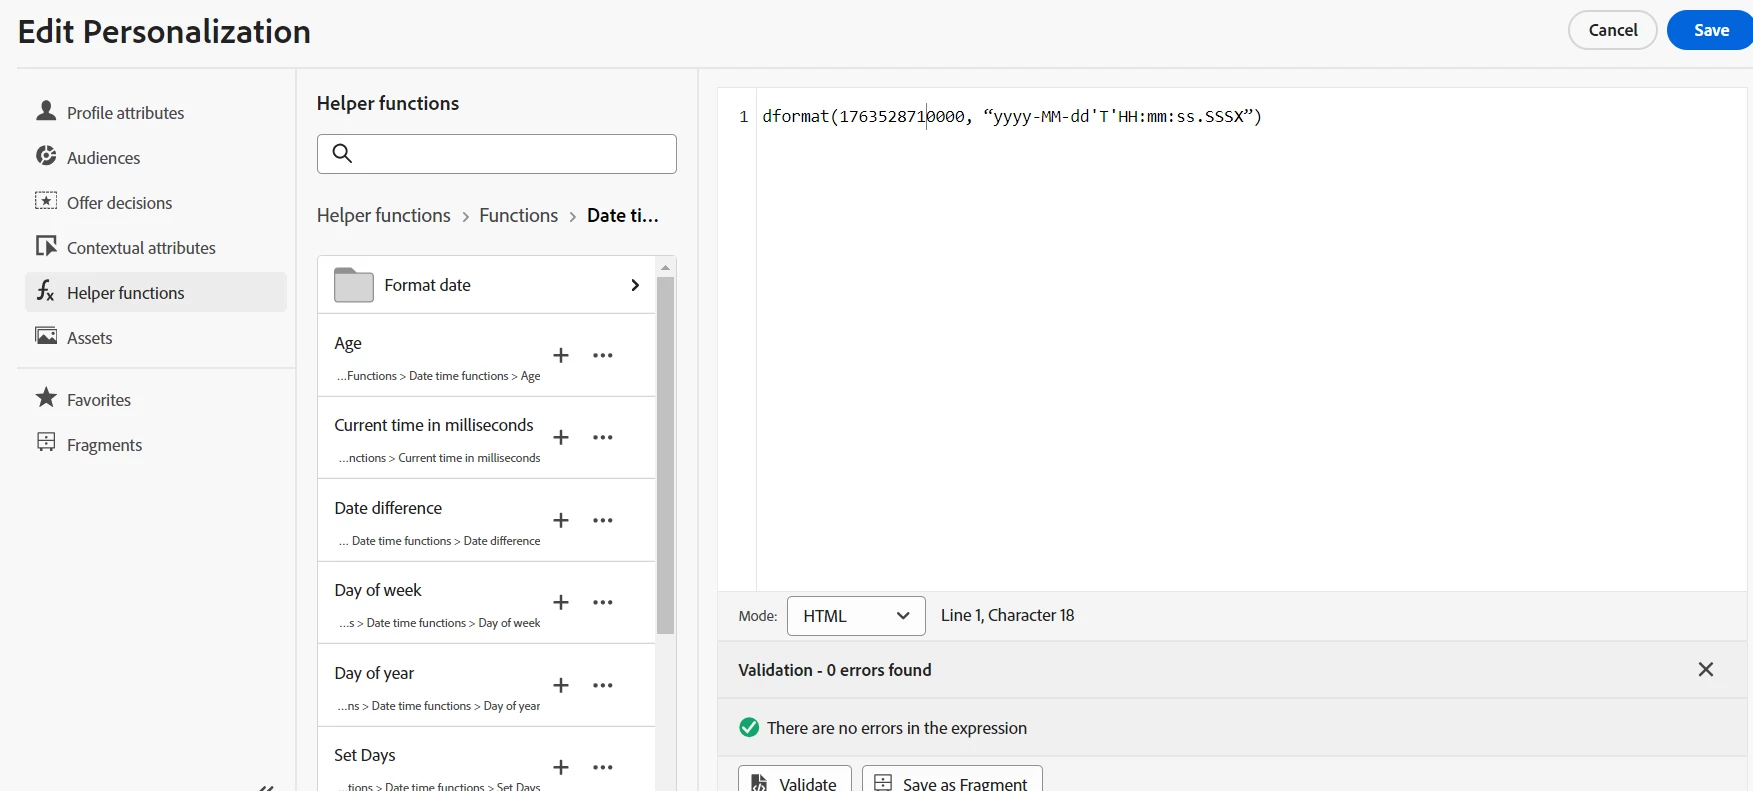Image resolution: width=1753 pixels, height=791 pixels.
Task: Close the Validation panel
Action: tap(1706, 670)
